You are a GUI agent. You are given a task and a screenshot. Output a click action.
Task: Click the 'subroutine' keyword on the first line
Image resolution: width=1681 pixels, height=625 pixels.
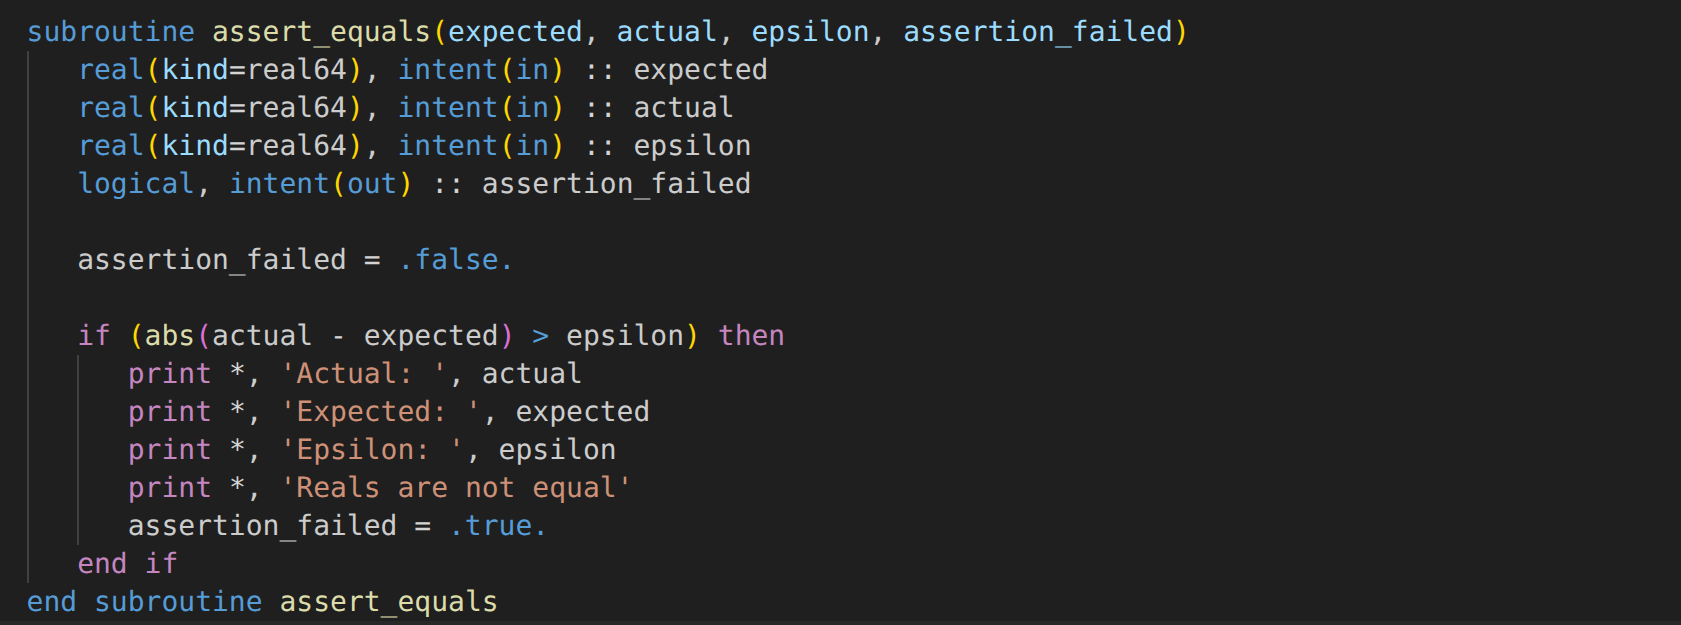pos(111,32)
